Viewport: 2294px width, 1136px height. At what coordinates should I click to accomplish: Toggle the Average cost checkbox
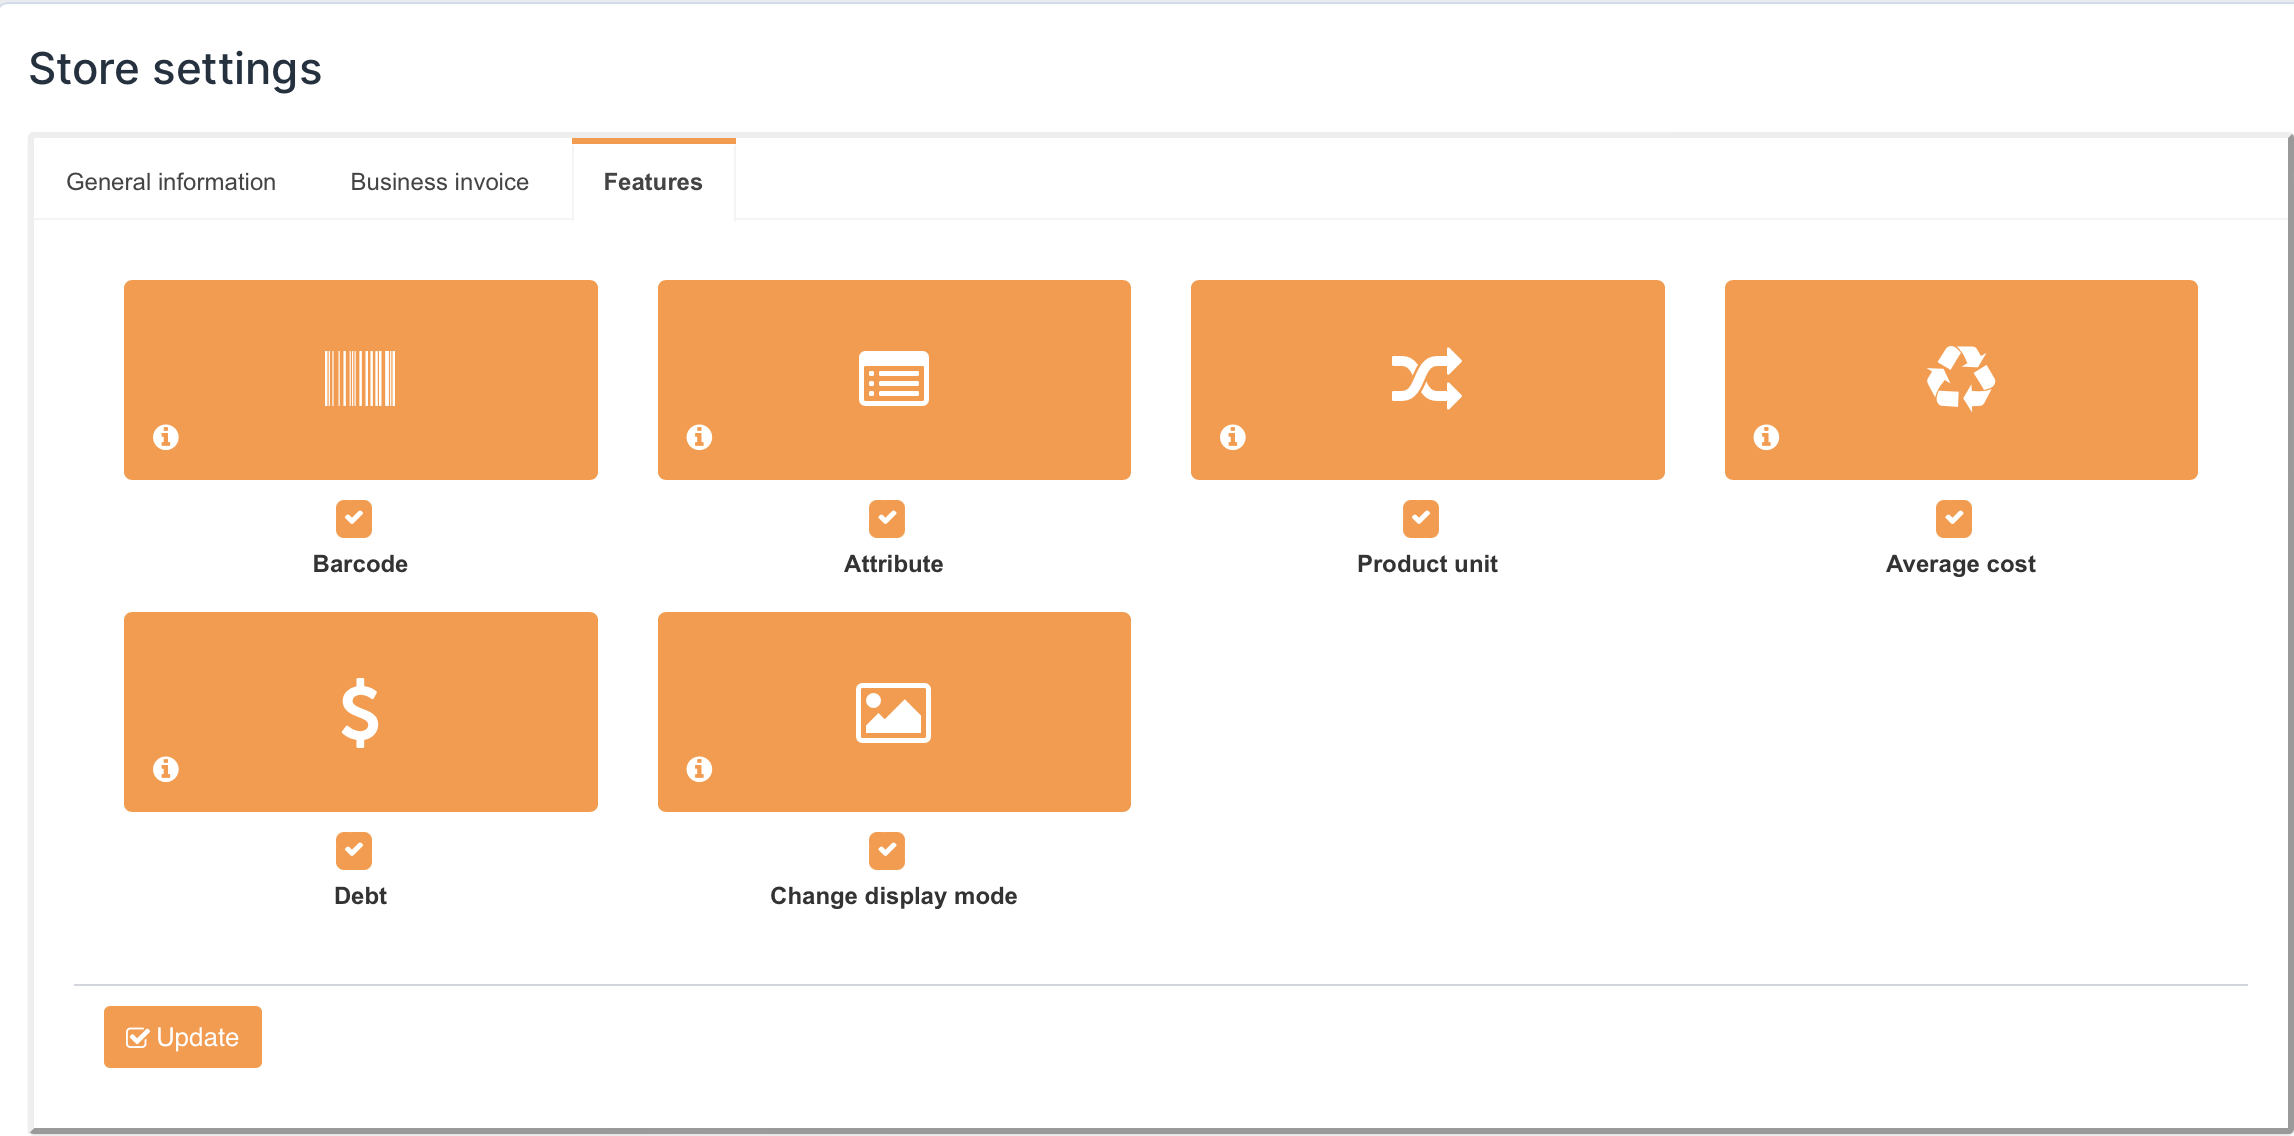point(1953,518)
